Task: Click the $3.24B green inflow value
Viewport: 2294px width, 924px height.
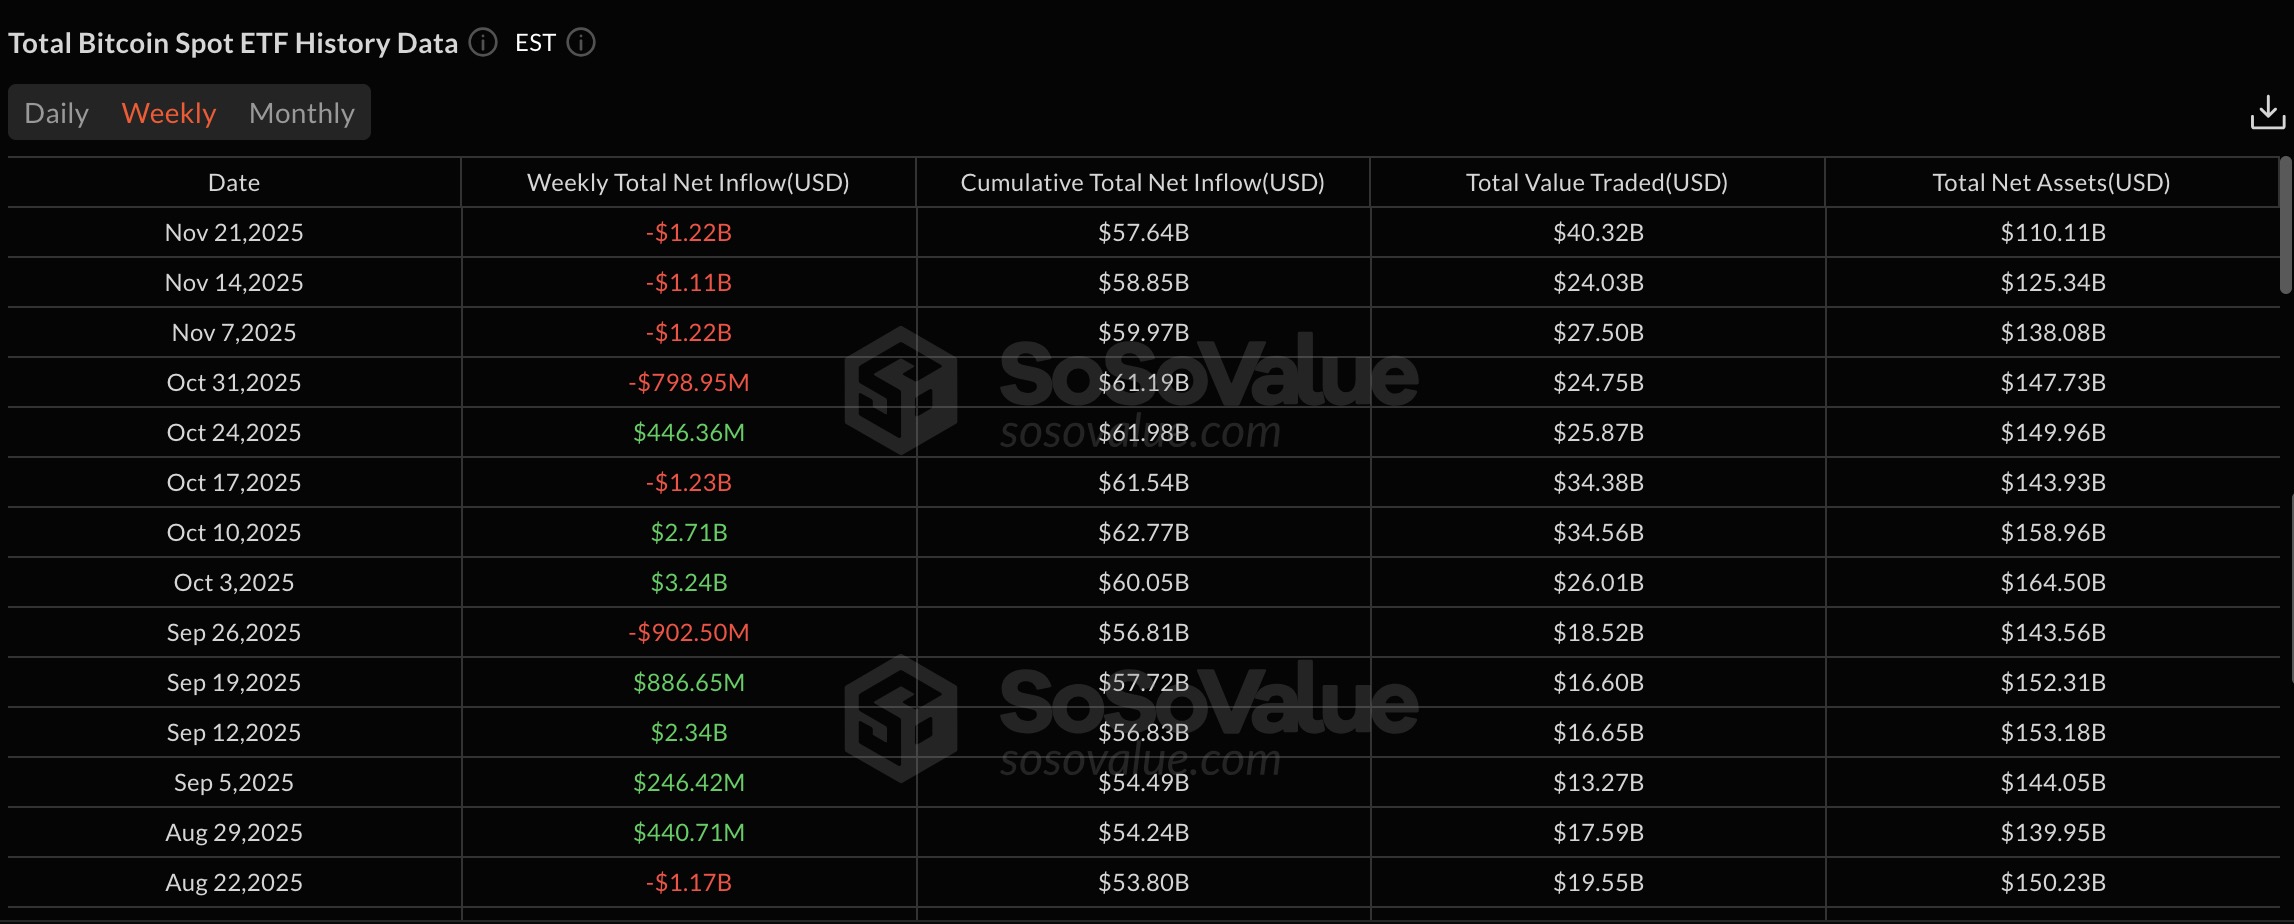Action: coord(688,582)
